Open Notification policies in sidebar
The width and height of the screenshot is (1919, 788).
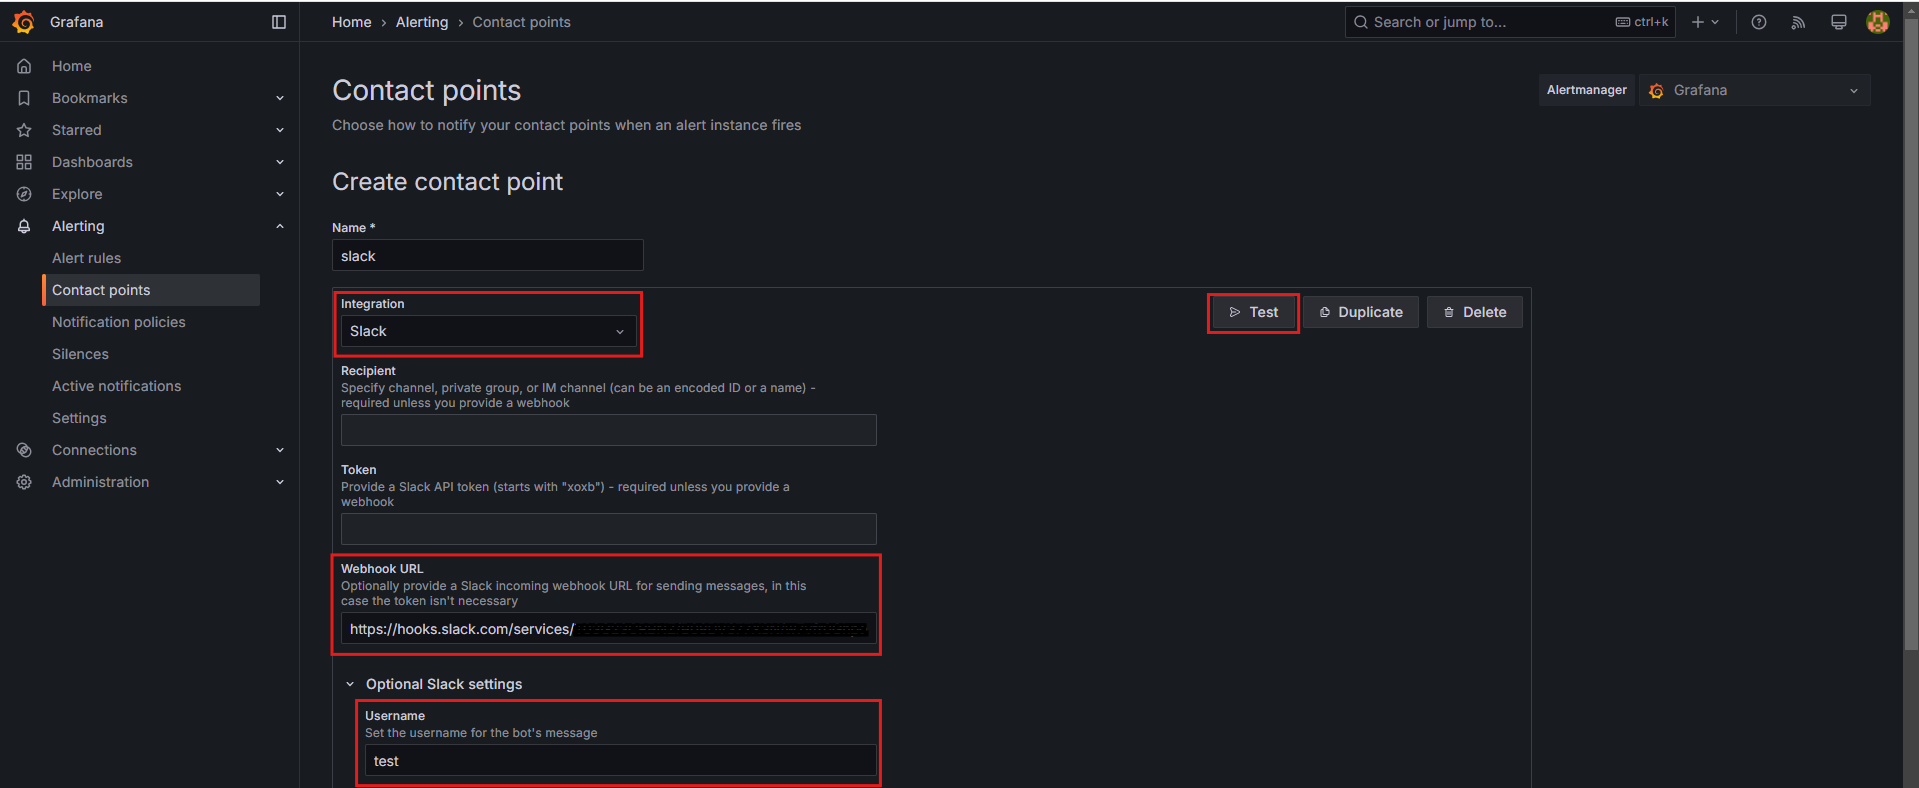point(119,322)
